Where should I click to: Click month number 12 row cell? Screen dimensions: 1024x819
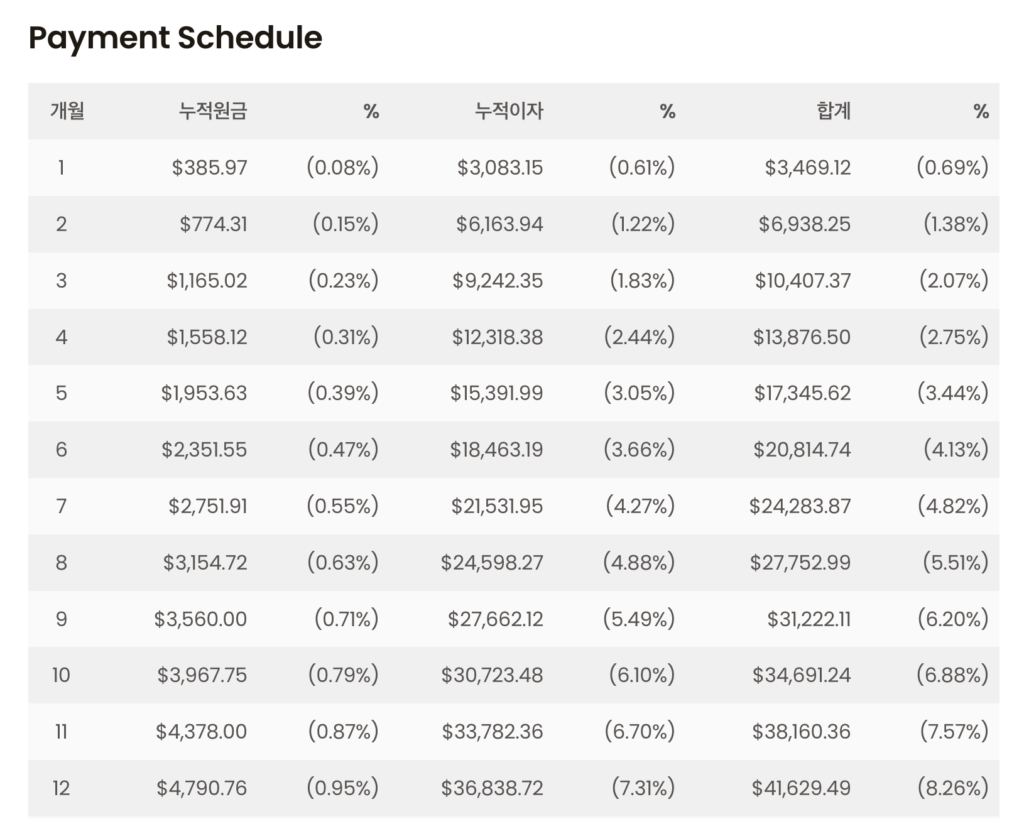coord(61,788)
